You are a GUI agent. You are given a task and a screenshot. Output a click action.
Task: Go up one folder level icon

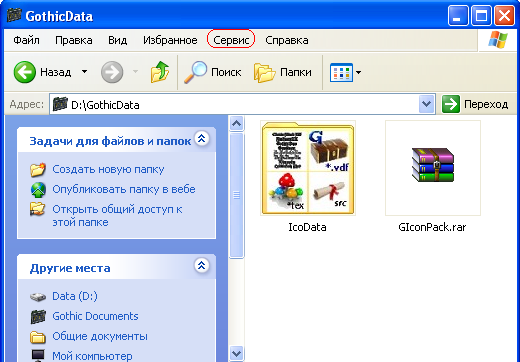click(x=160, y=72)
